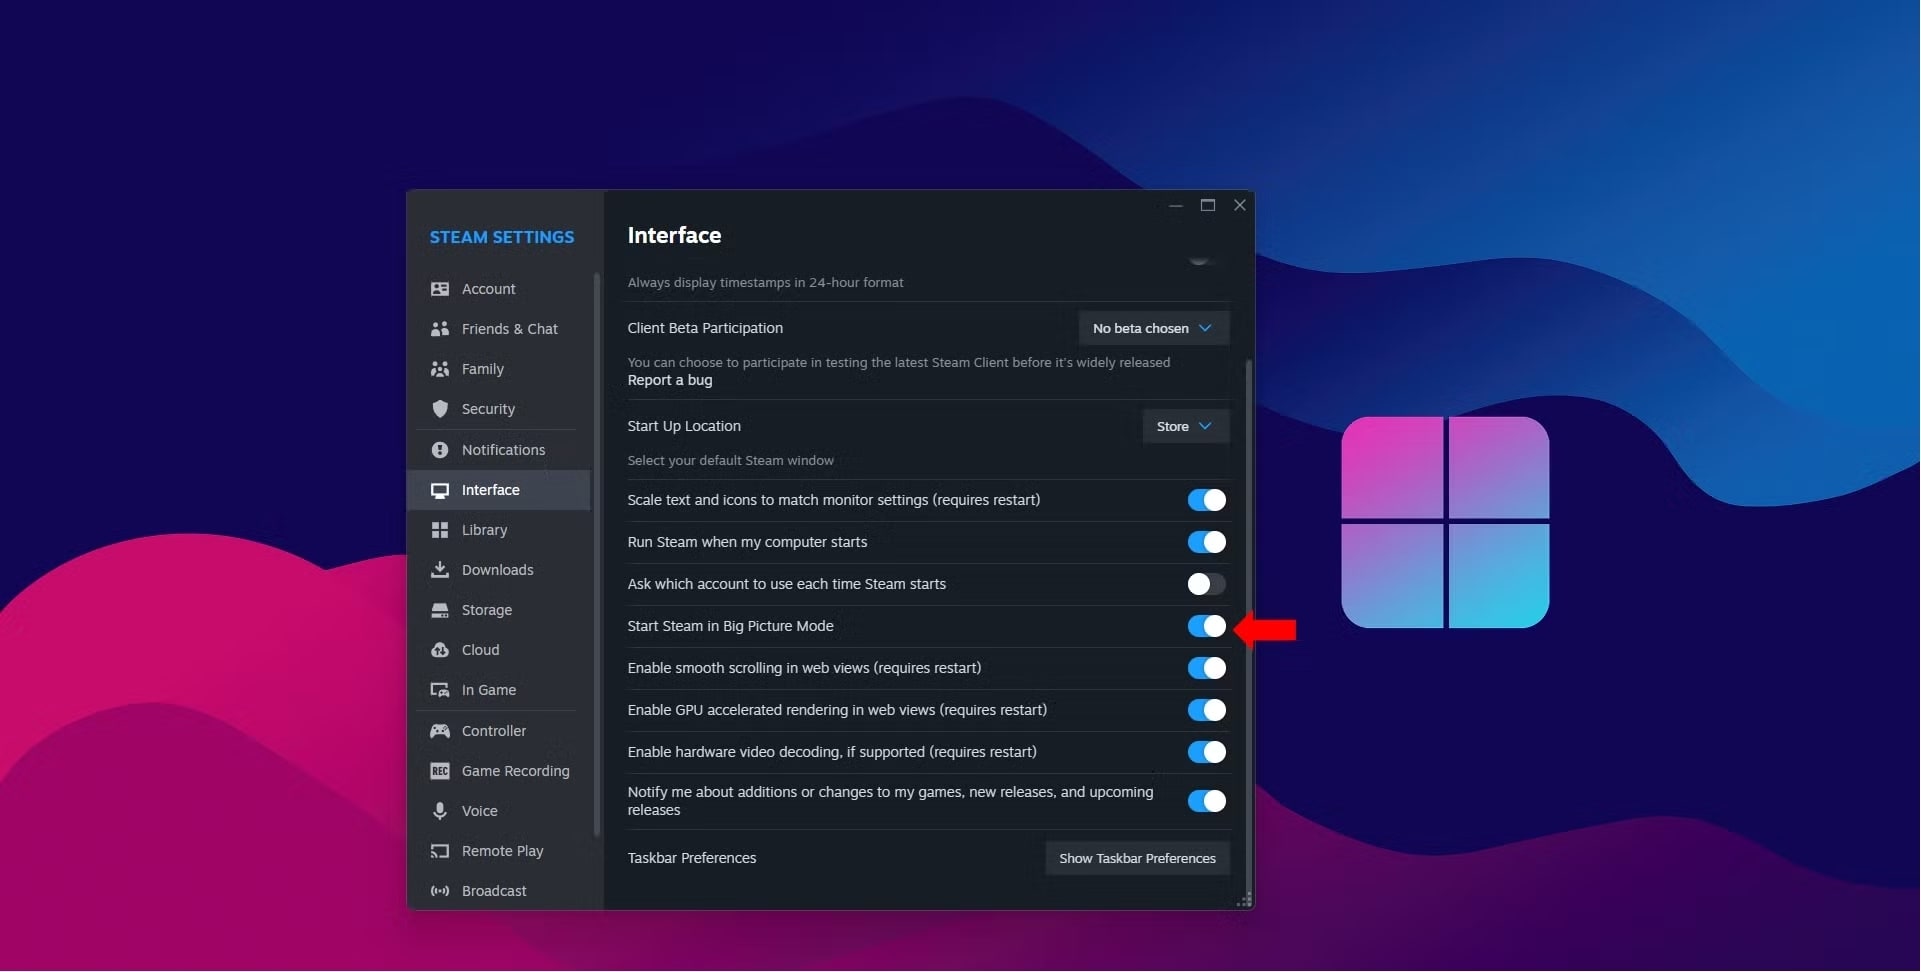This screenshot has width=1921, height=972.
Task: Click 'Always display timestamps in 24-hour format' text
Action: (765, 283)
